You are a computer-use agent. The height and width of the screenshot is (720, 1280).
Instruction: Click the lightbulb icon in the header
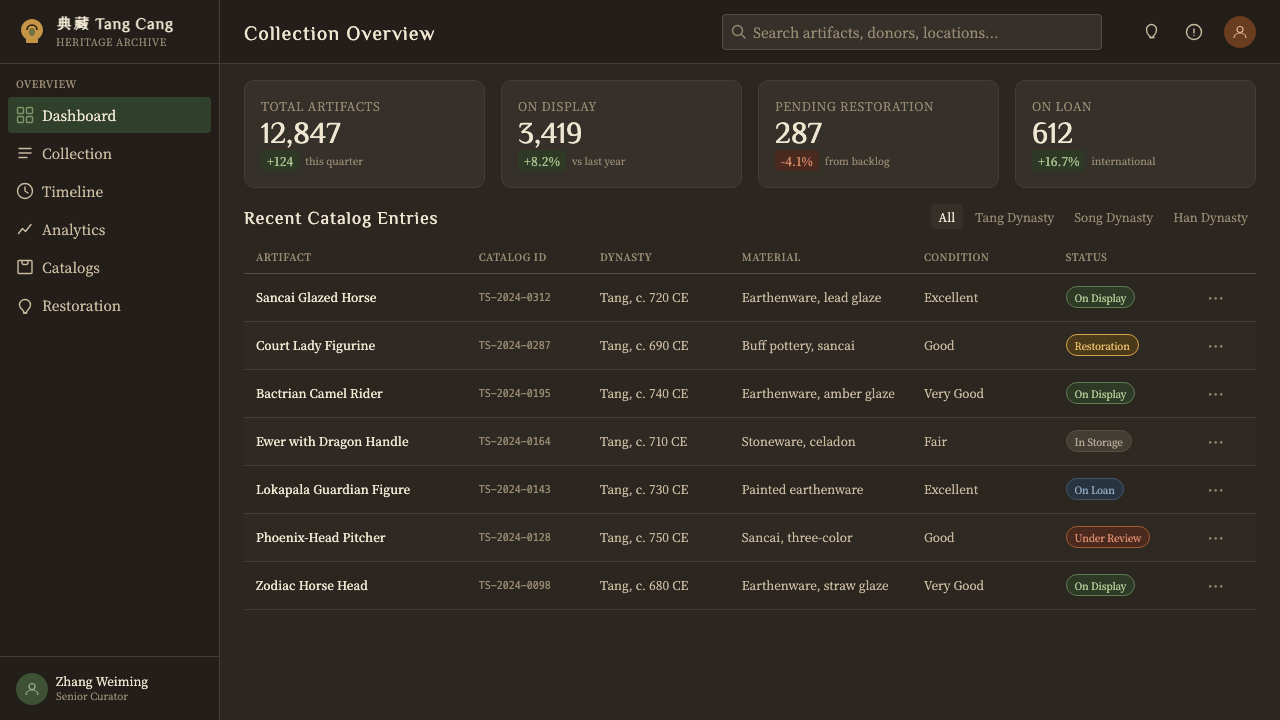pos(1151,32)
